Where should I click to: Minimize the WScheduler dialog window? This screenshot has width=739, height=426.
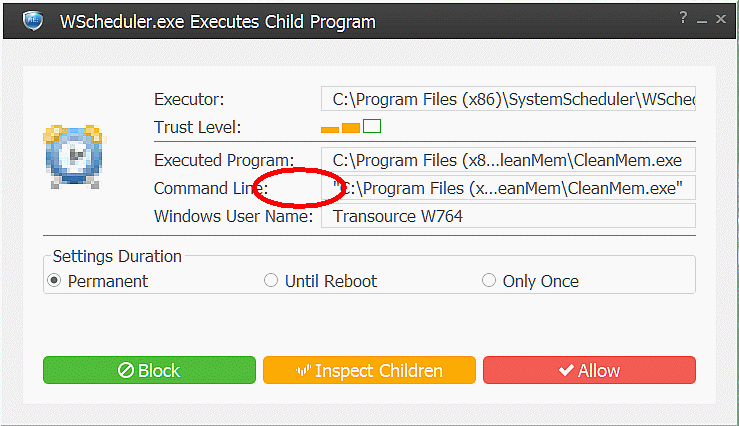point(702,19)
